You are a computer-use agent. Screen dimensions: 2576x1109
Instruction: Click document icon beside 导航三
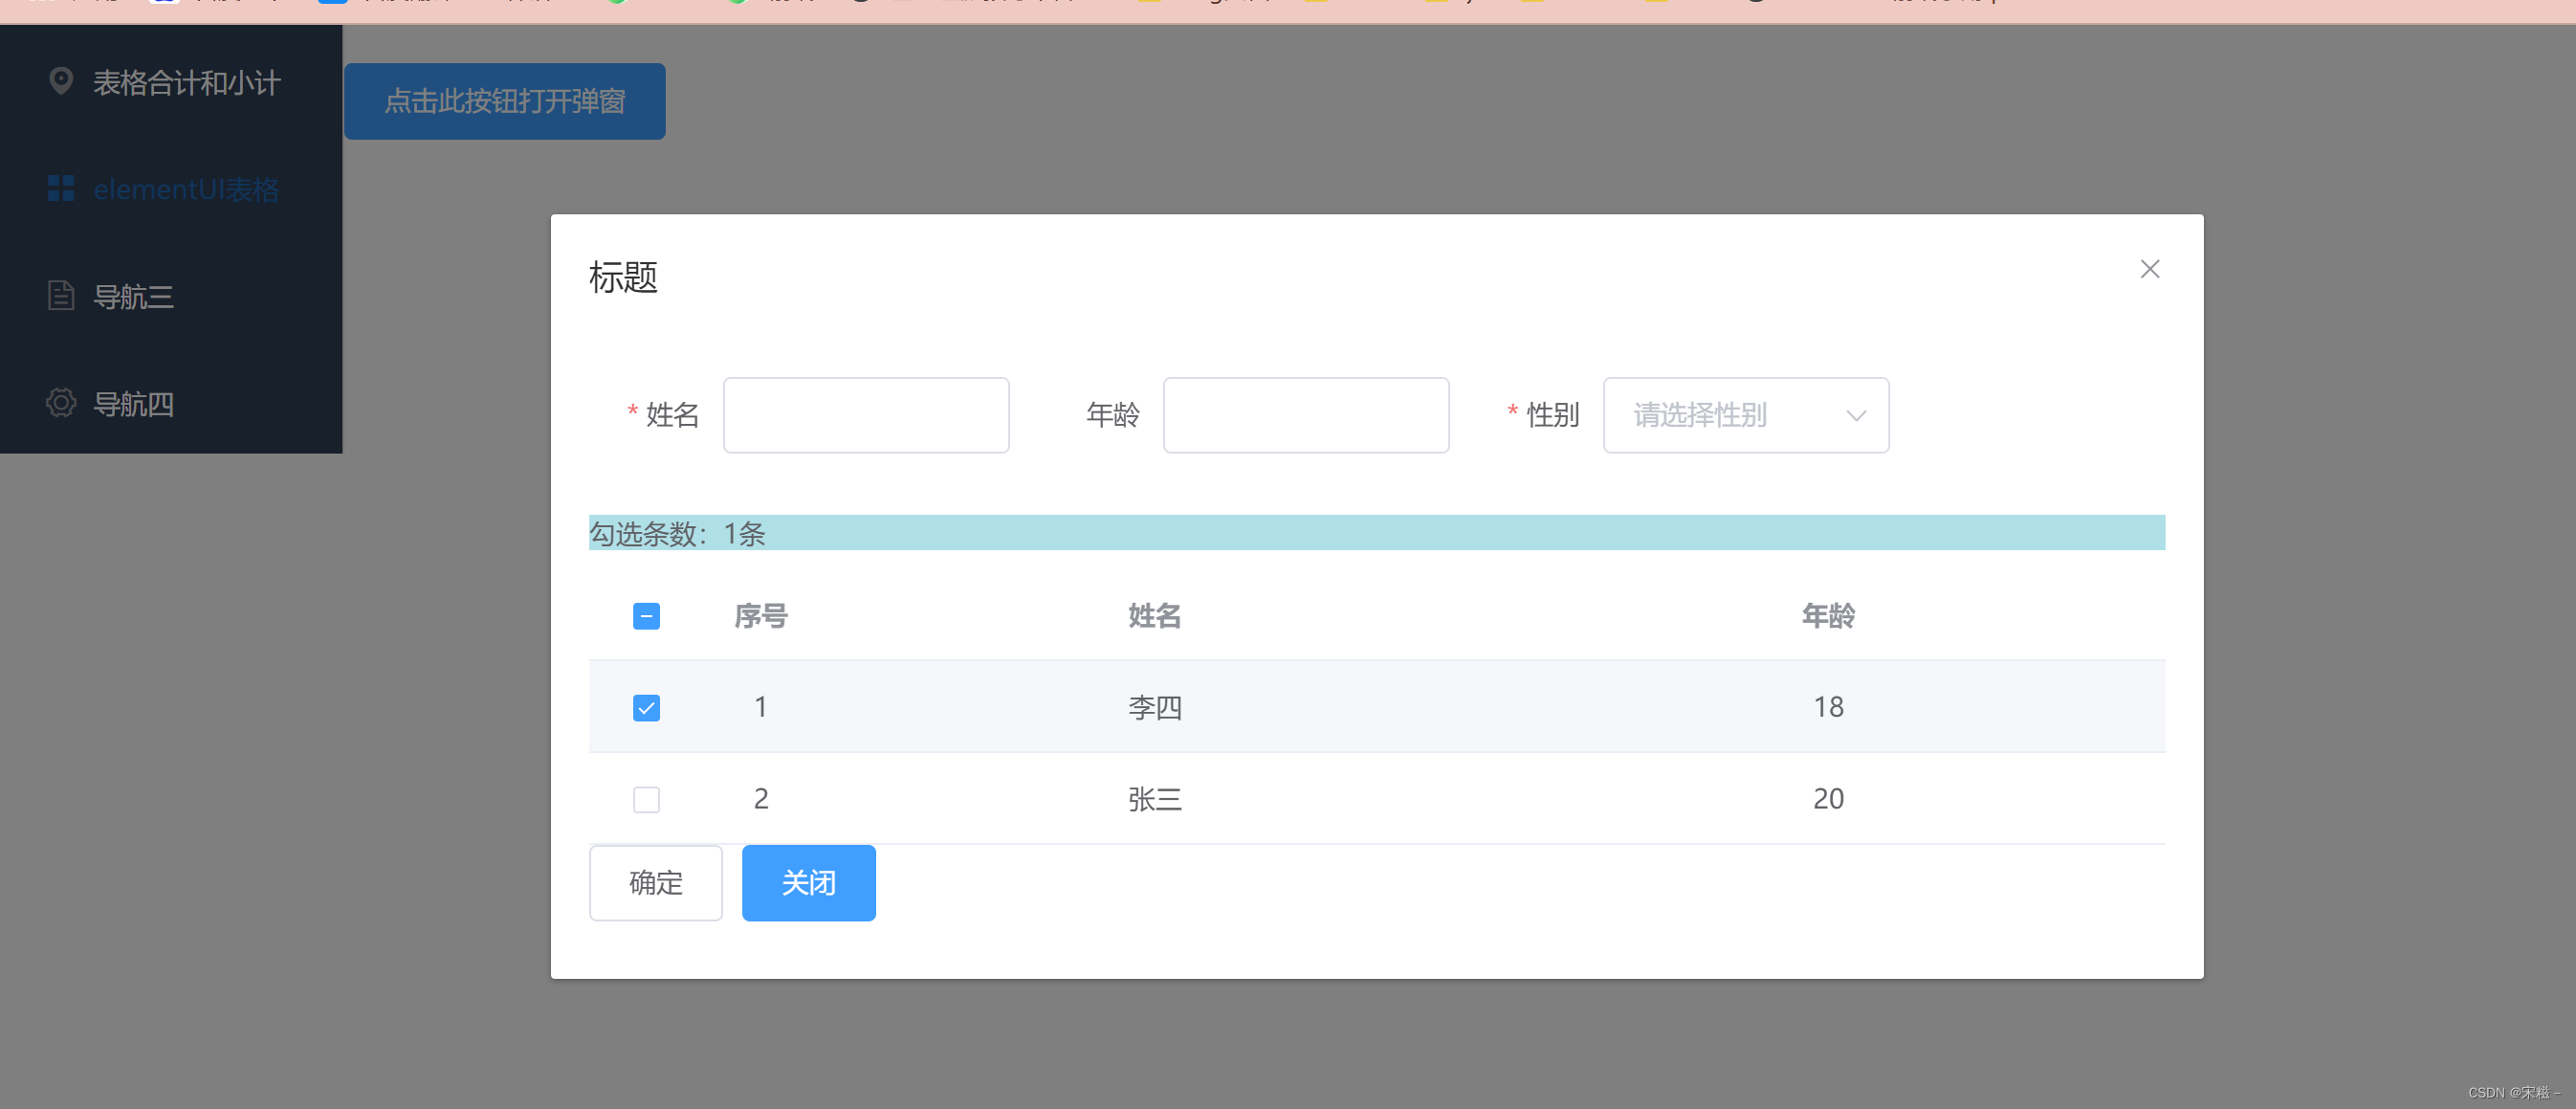(x=61, y=295)
